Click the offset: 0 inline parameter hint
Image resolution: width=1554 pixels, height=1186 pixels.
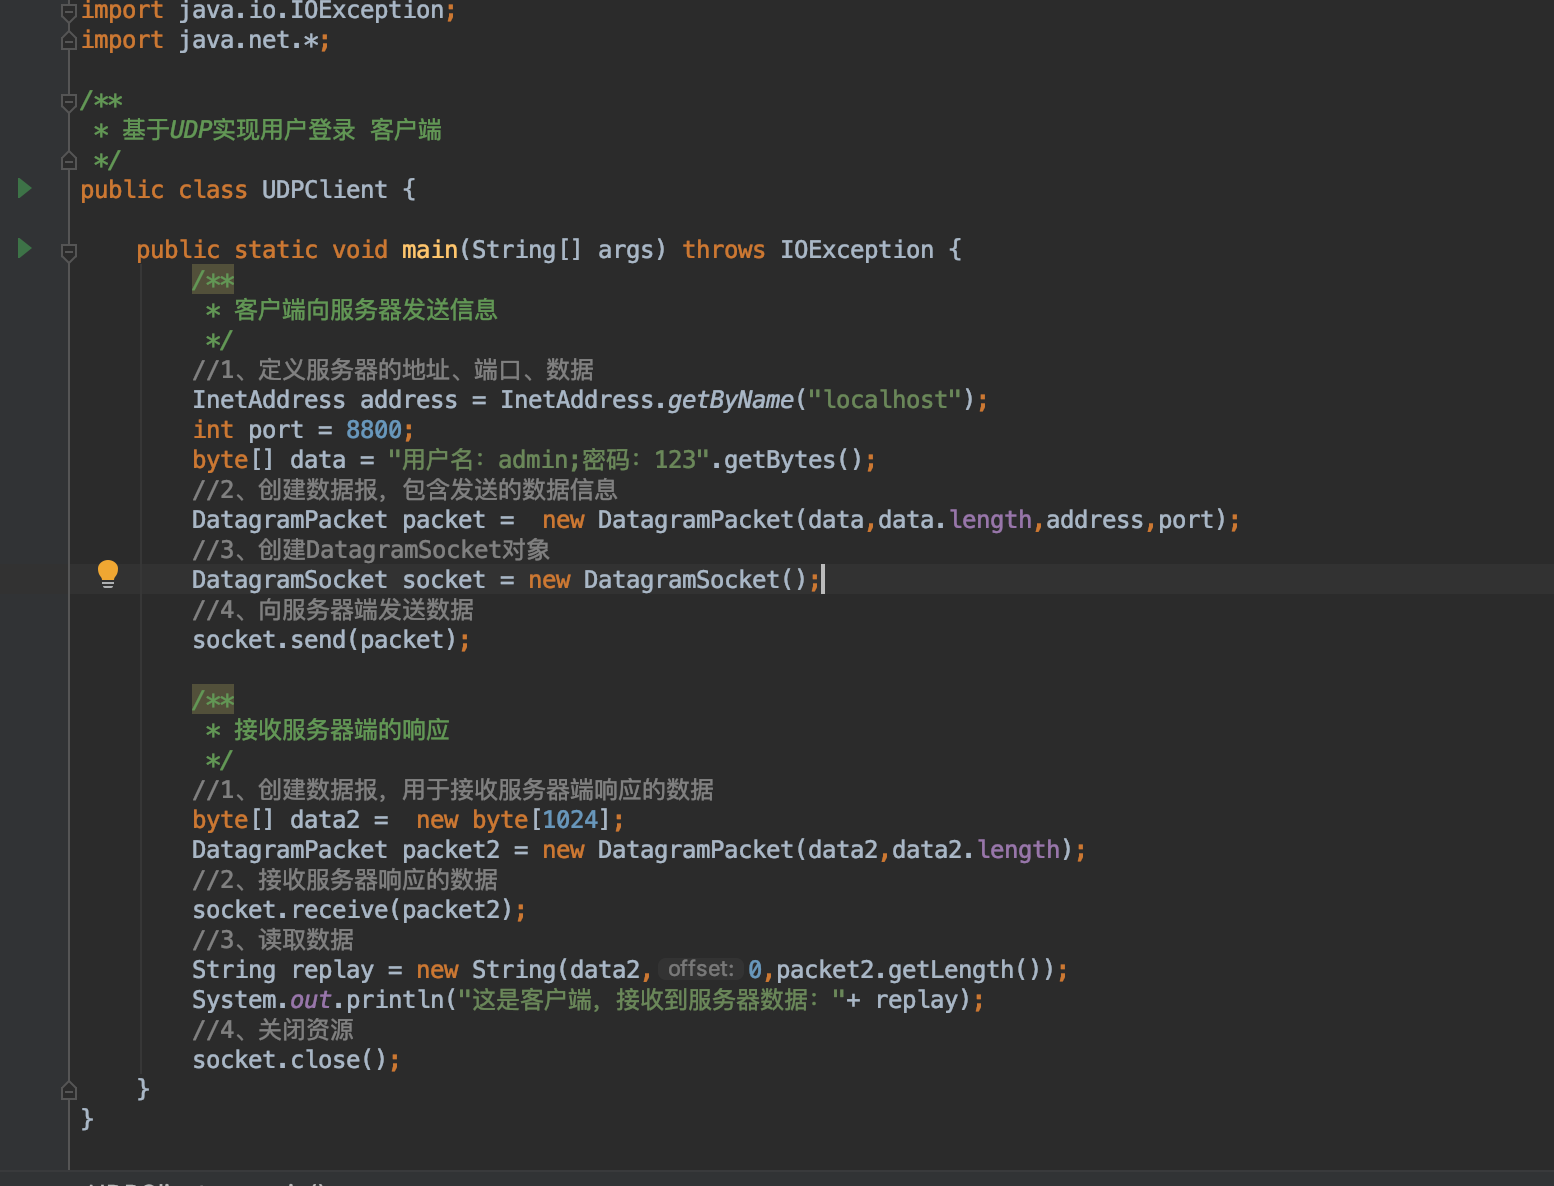click(x=700, y=968)
